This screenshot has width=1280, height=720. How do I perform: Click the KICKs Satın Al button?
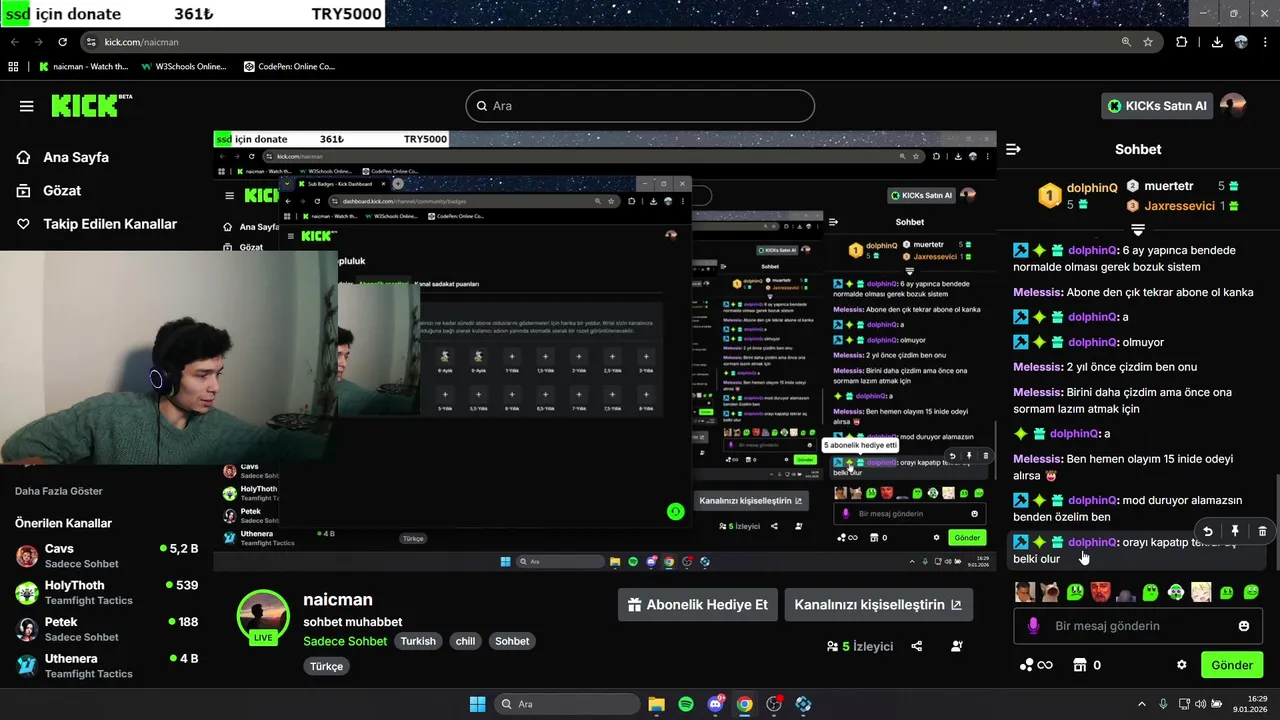(1157, 106)
